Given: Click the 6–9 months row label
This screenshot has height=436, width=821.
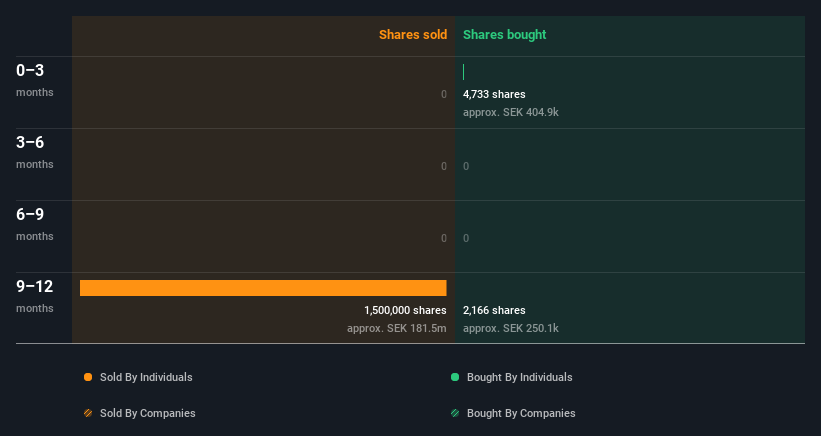Looking at the screenshot, I should (35, 225).
